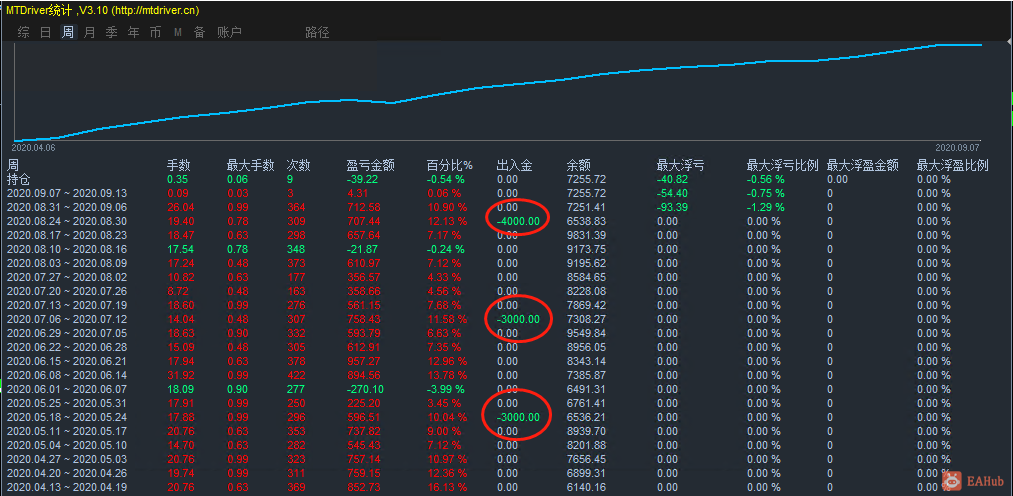Select week row 2020.04.27 ~ 2020.05.03
1013x496 pixels.
[x=66, y=459]
